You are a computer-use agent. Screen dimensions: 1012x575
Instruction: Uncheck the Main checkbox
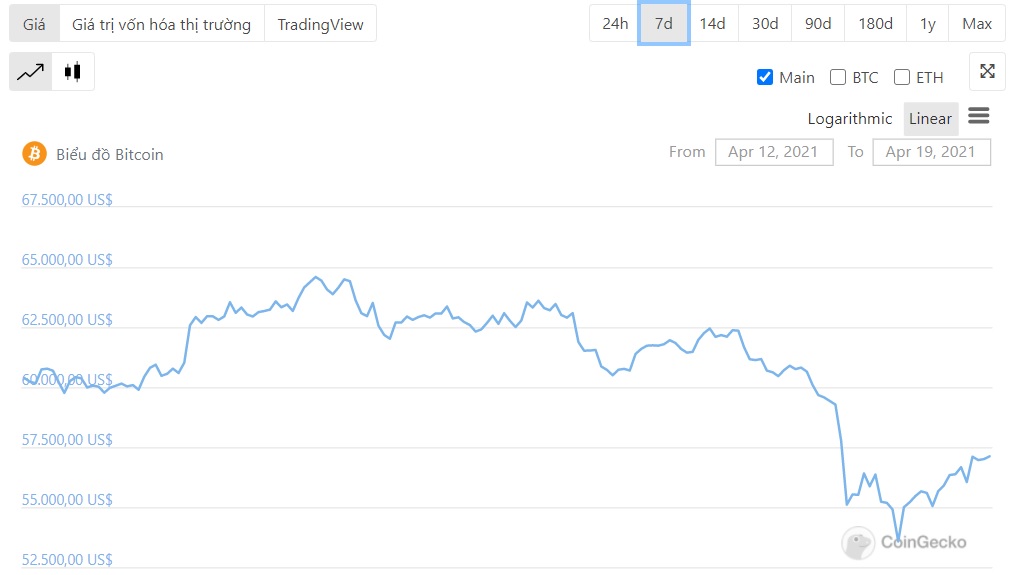click(765, 77)
